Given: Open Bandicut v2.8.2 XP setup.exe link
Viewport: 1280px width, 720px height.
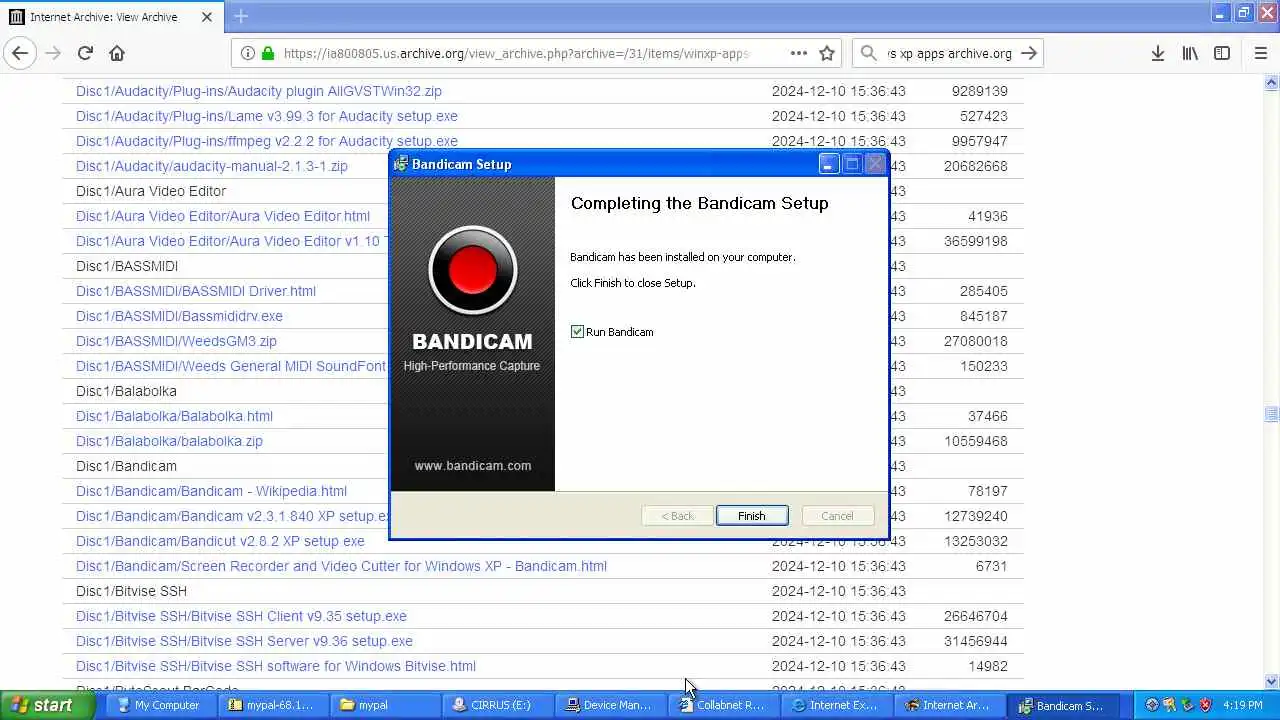Looking at the screenshot, I should (x=220, y=541).
